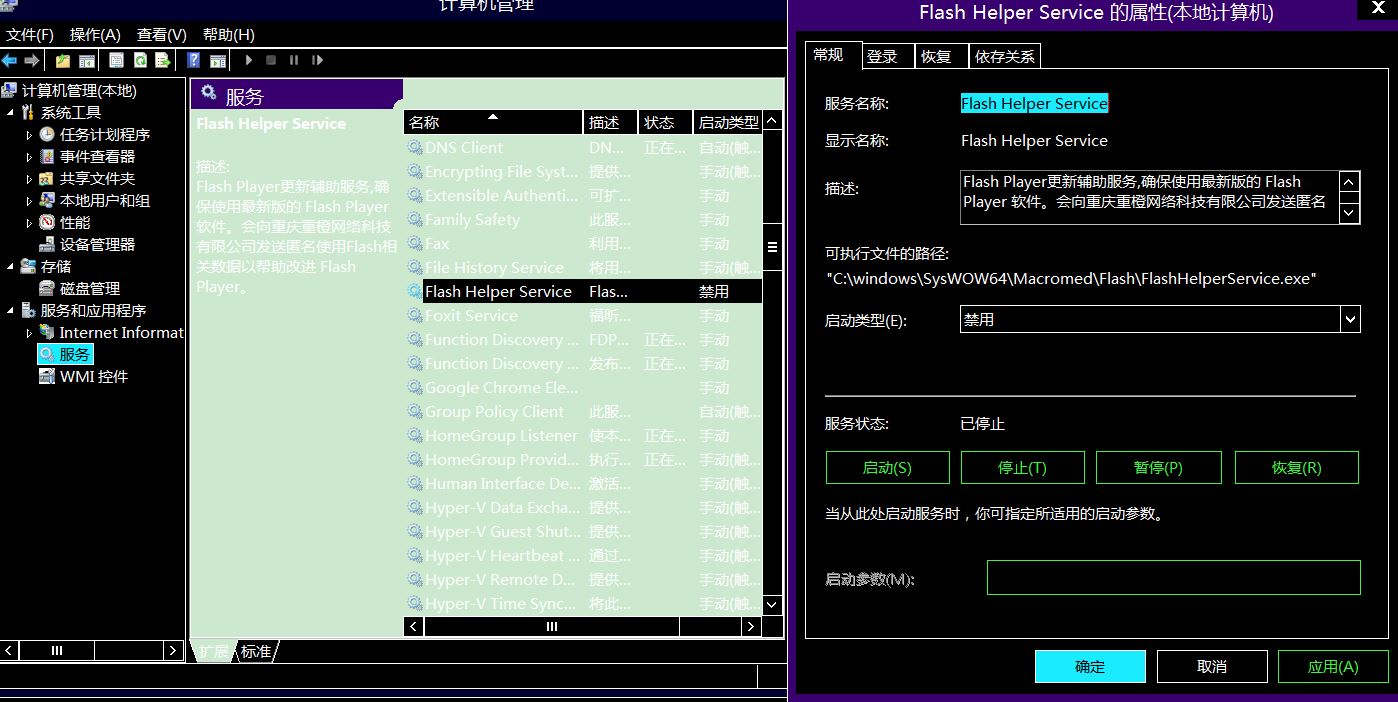Sort by the 启动类型 column header
The width and height of the screenshot is (1398, 702).
[x=727, y=122]
